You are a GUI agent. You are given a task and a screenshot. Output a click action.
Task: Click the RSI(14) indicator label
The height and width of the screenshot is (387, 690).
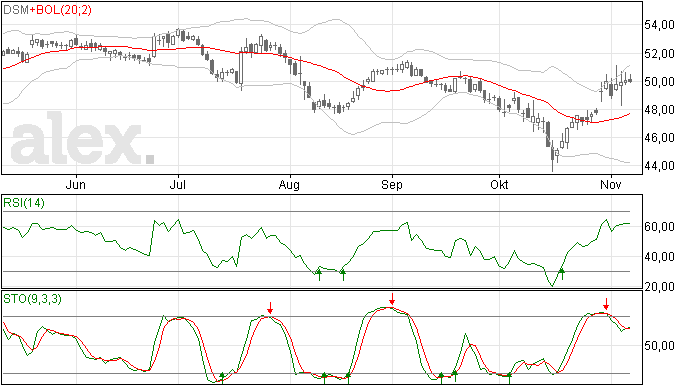24,203
